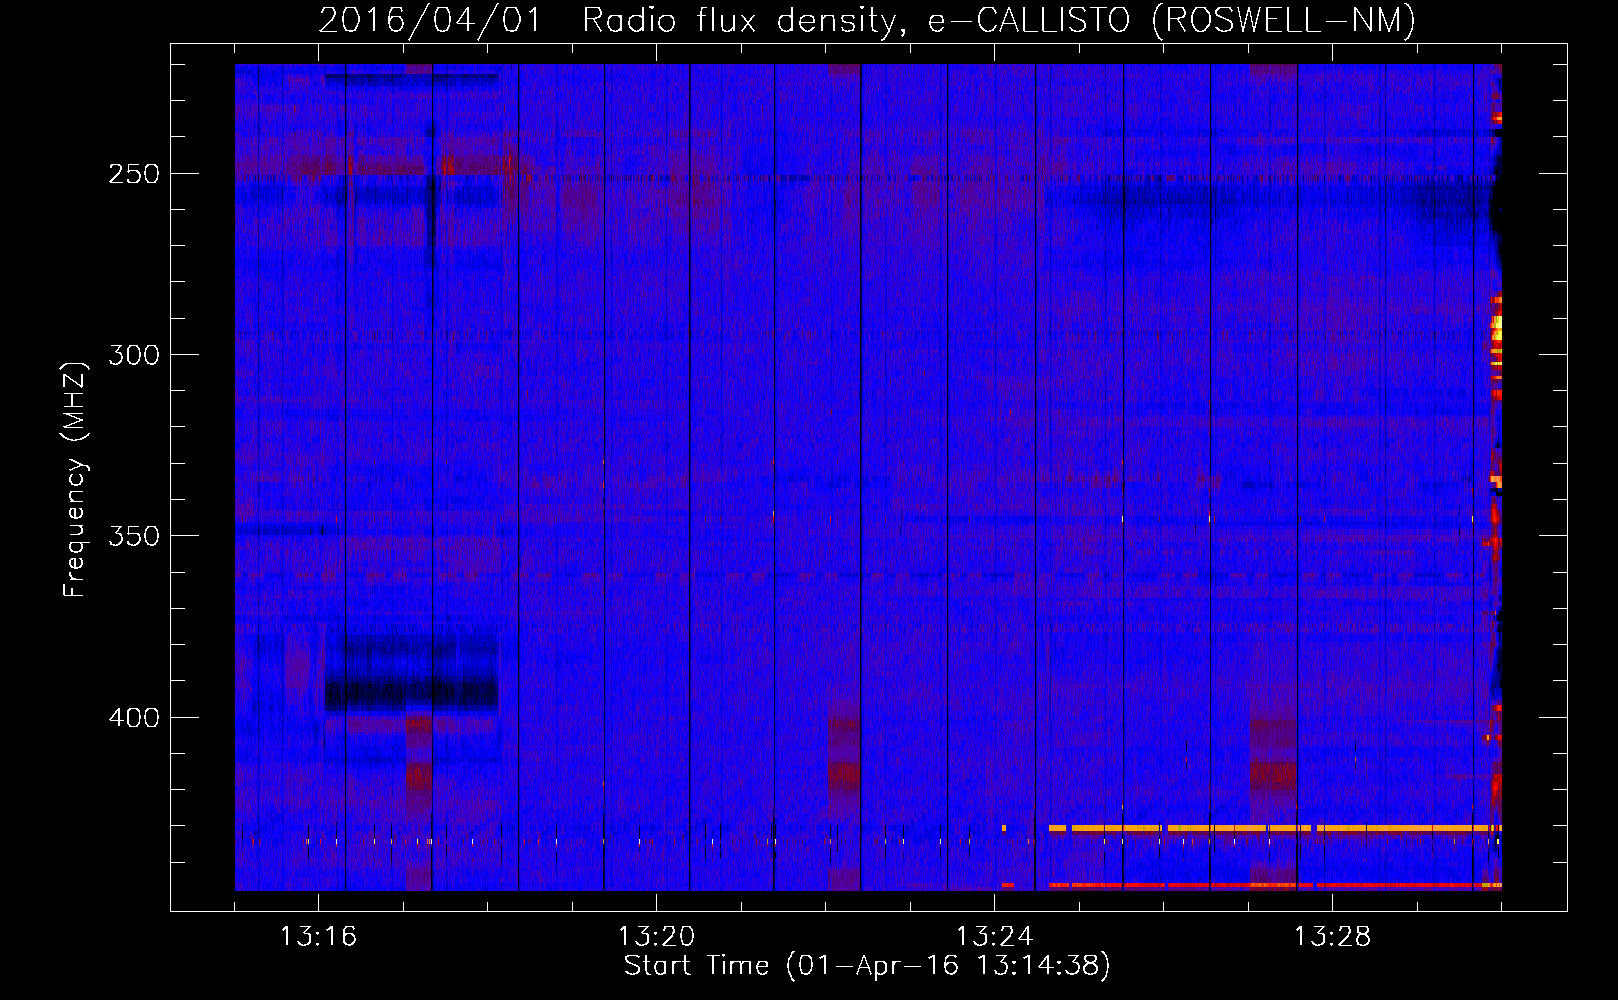This screenshot has height=1000, width=1618.
Task: Select the 400 frequency tick label
Action: point(134,718)
